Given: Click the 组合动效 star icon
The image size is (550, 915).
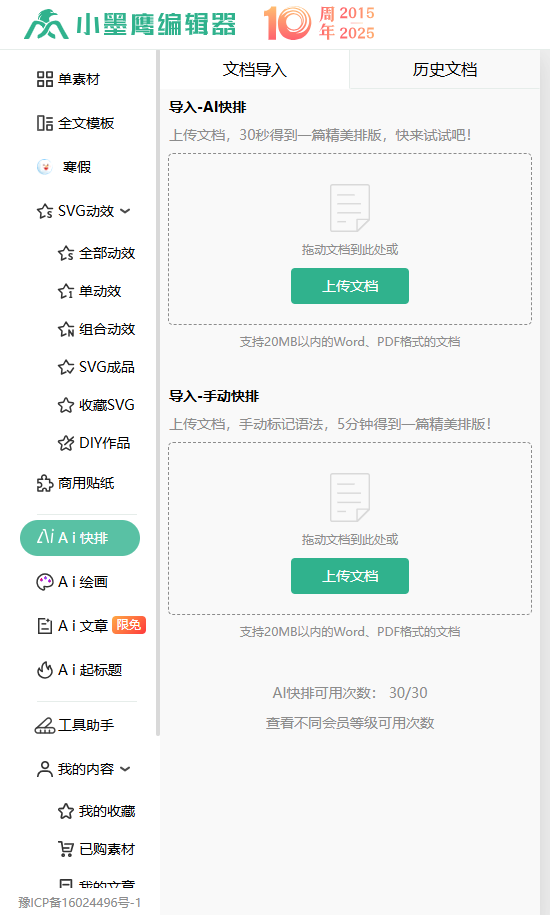Looking at the screenshot, I should [66, 329].
